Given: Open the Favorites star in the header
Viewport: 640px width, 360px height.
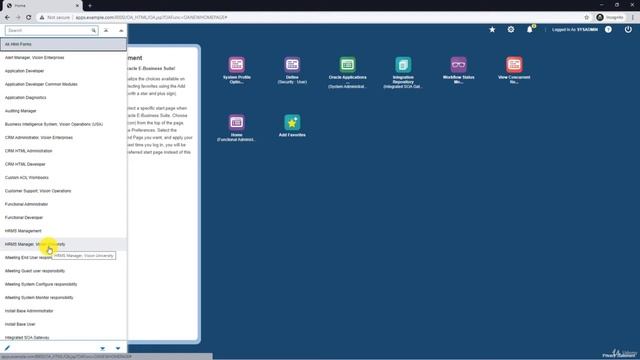Looking at the screenshot, I should click(x=492, y=29).
